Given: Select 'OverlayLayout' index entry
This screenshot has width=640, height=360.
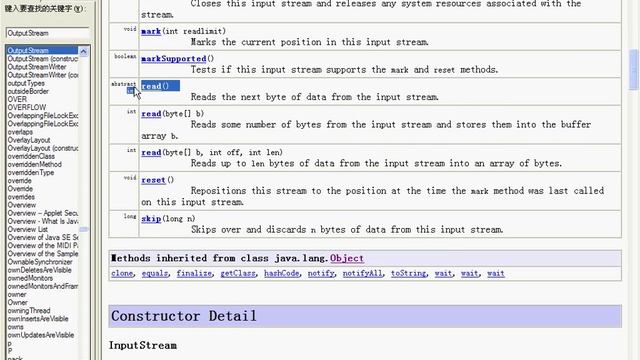Looking at the screenshot, I should [29, 140].
